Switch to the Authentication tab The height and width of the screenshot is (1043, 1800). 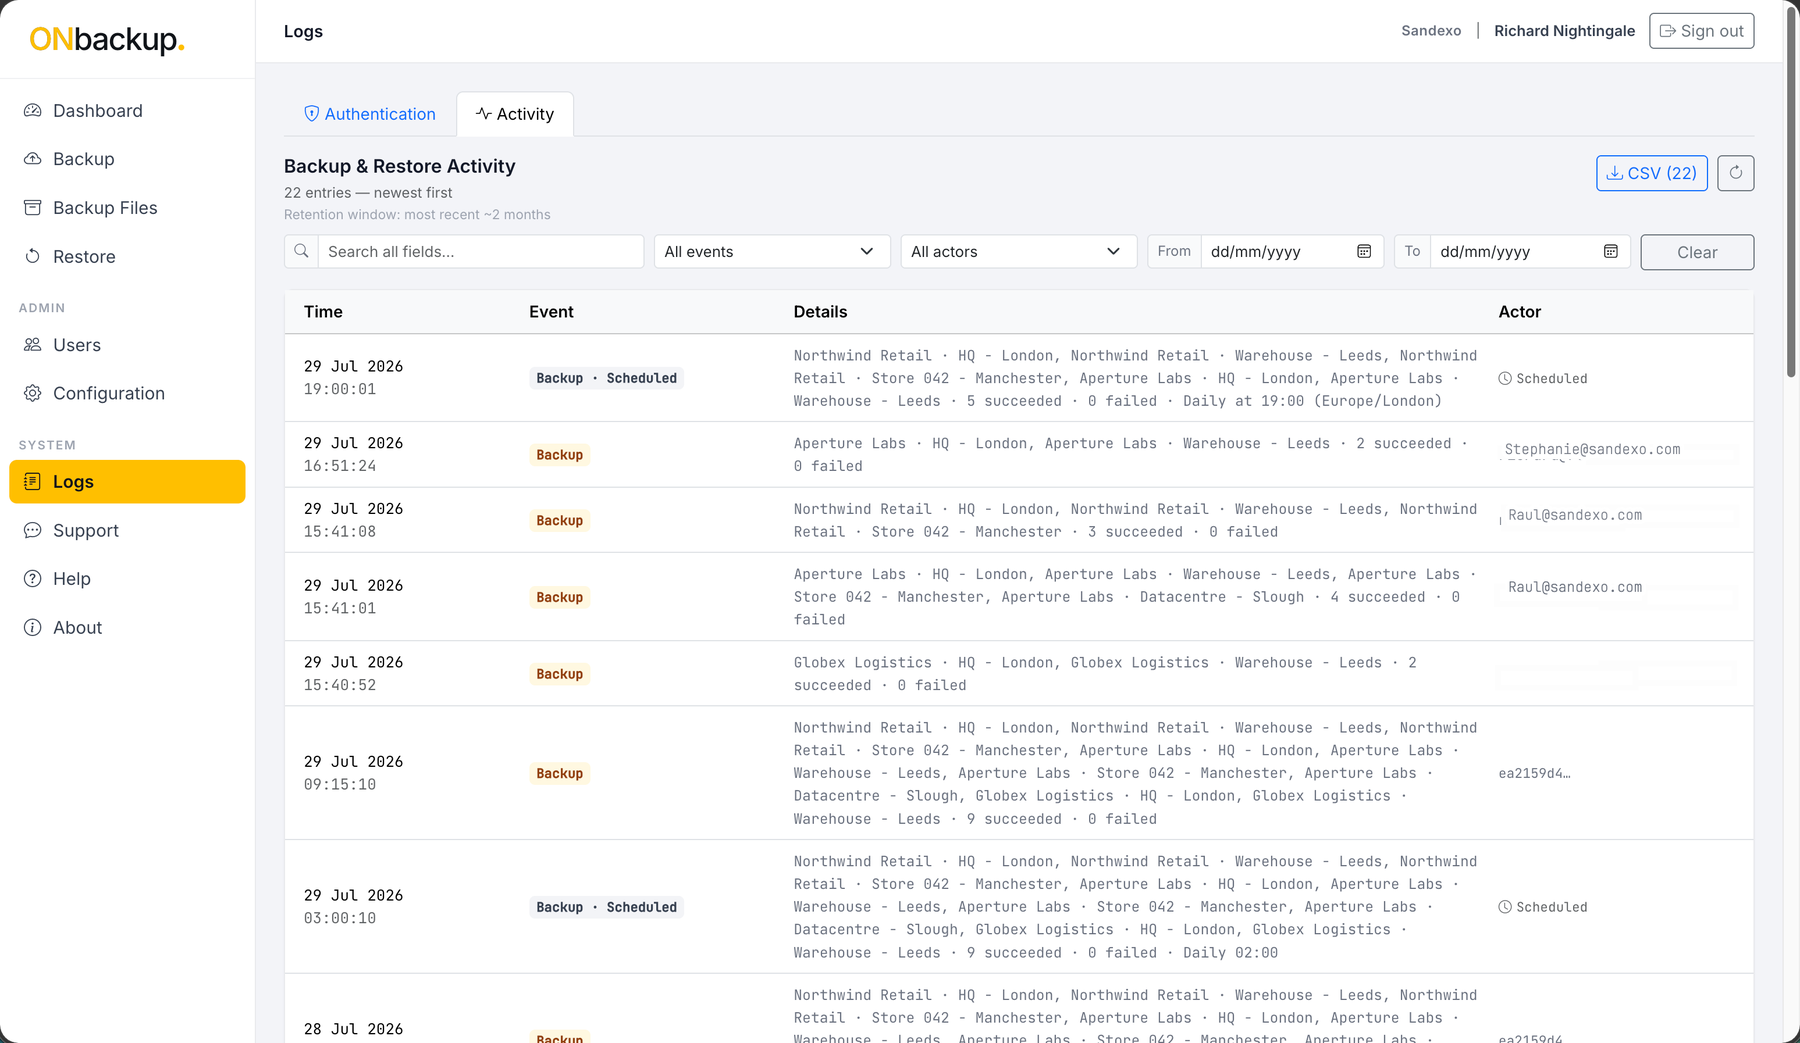370,114
